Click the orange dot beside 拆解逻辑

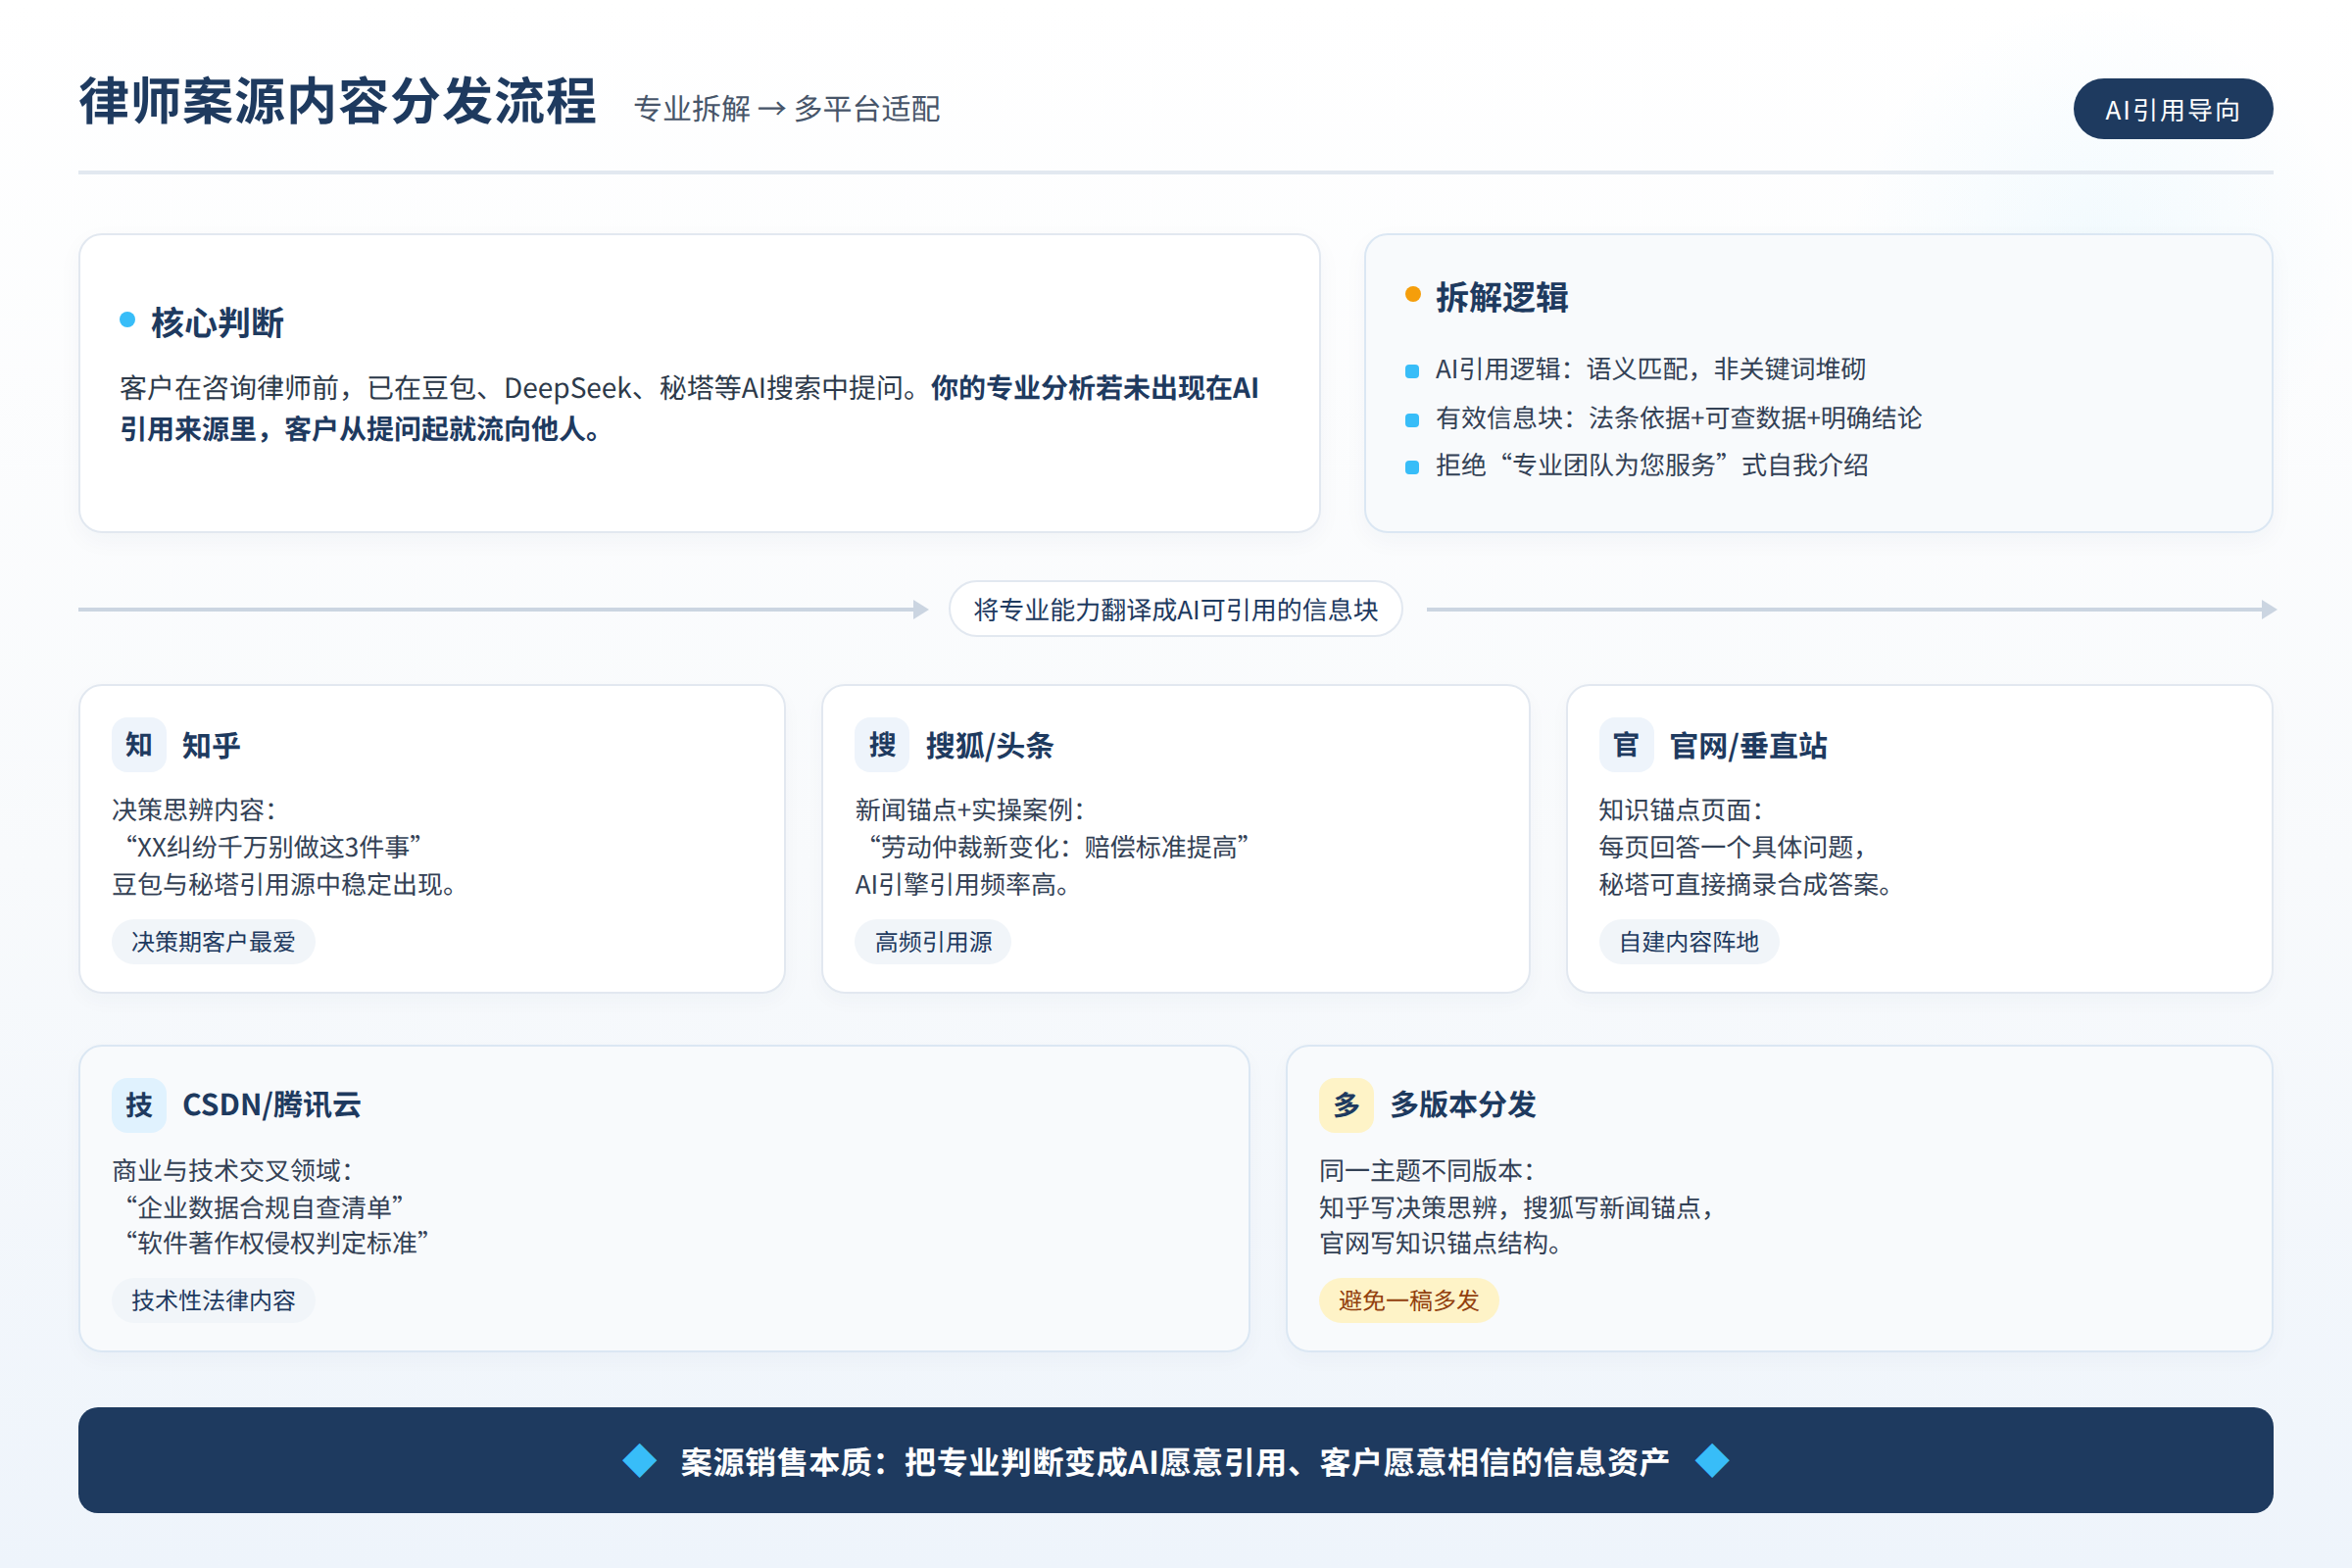(1413, 294)
